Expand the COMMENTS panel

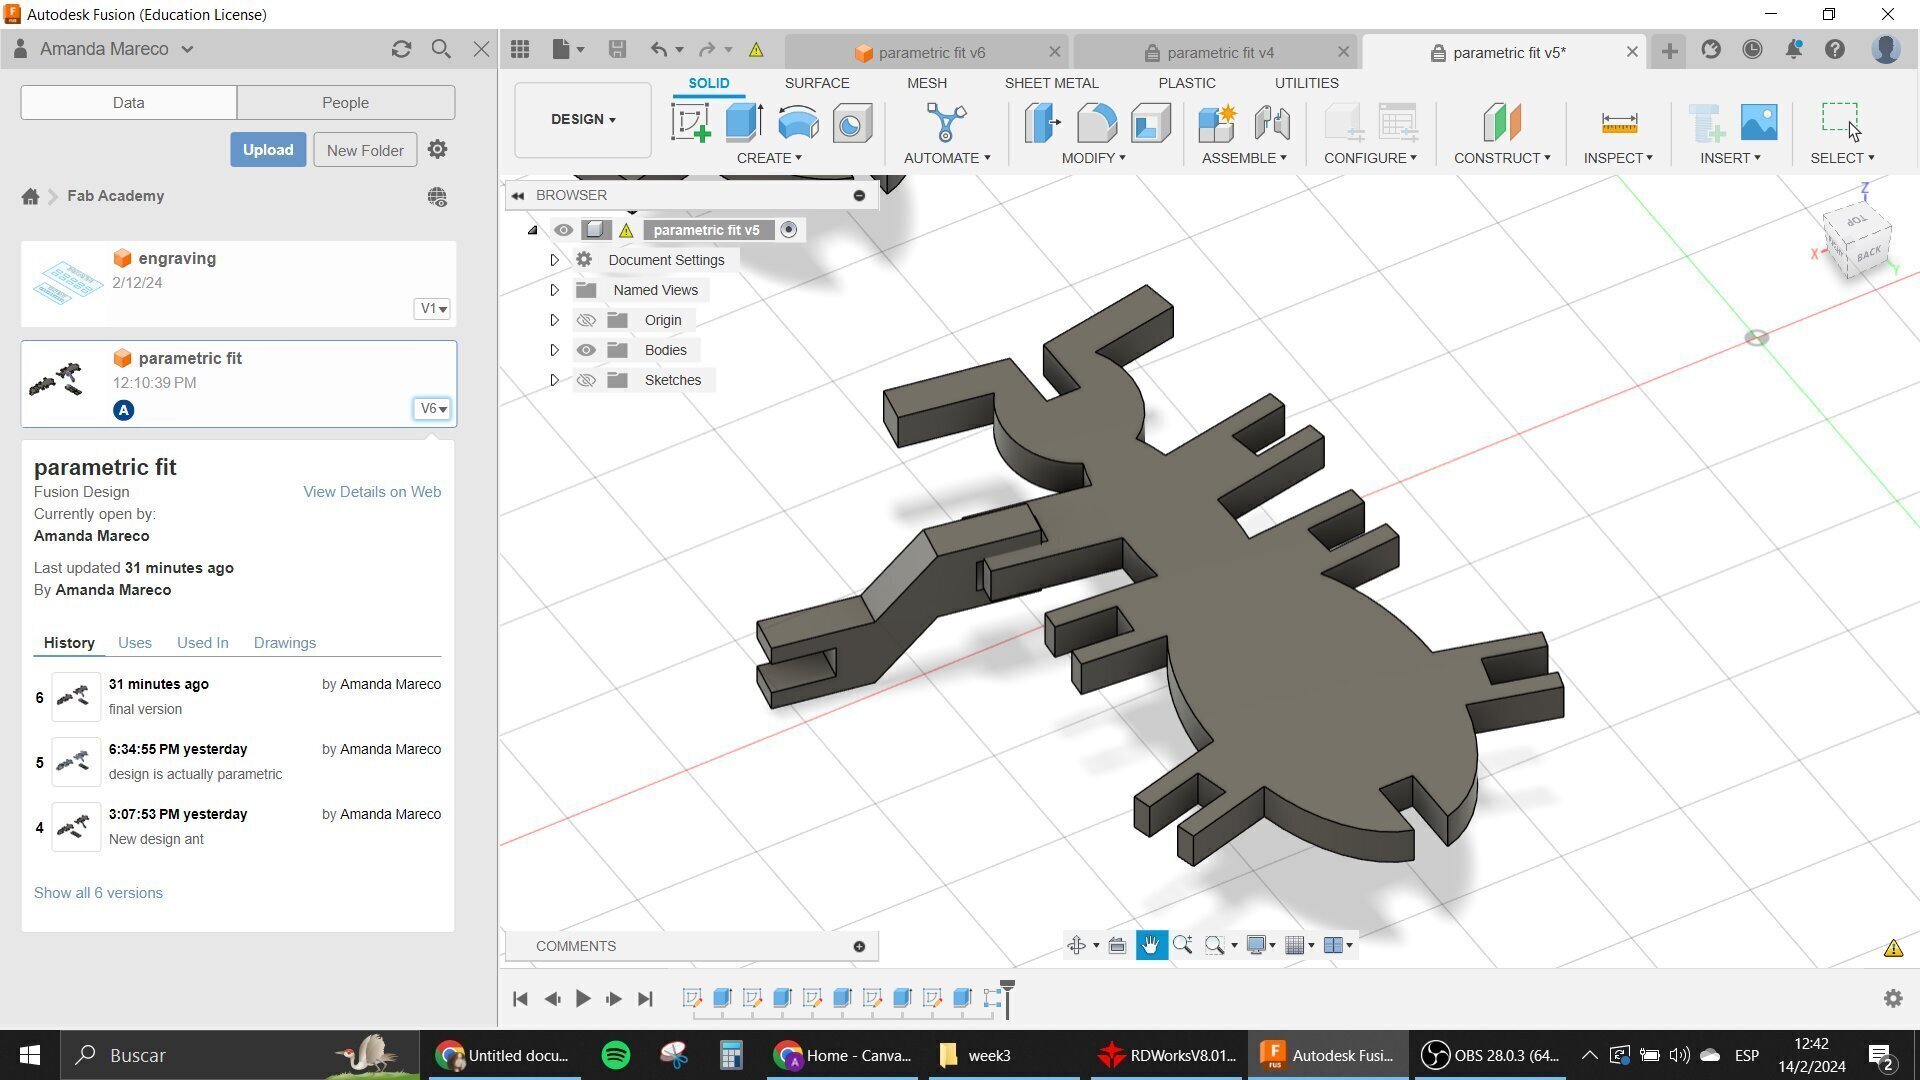click(x=859, y=946)
